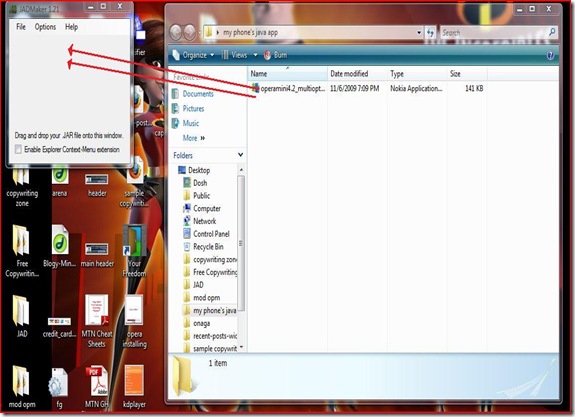Select JAD desktop folder icon
575x417 pixels.
[22, 316]
